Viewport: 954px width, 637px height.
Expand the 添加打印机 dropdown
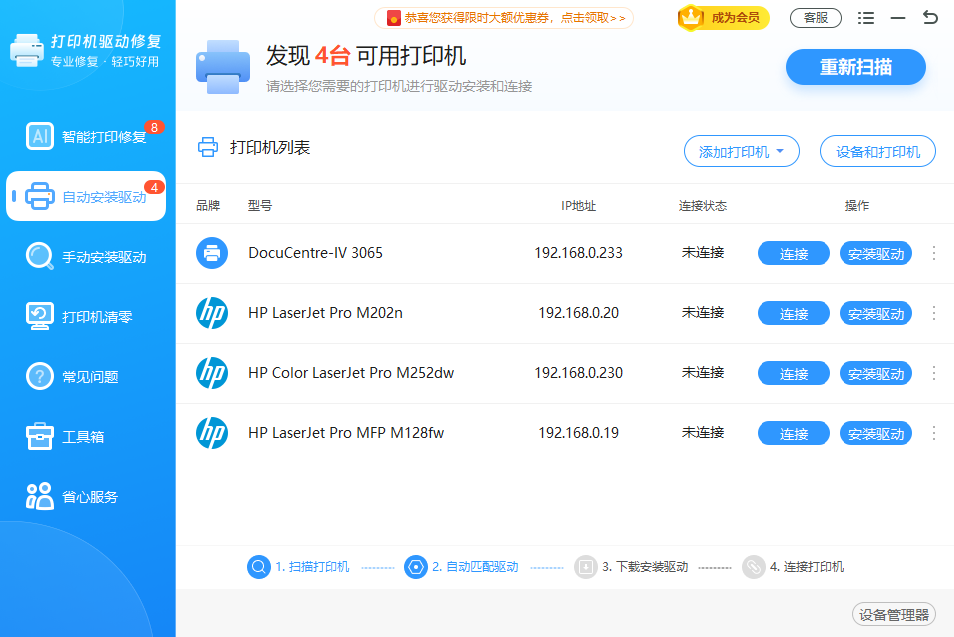tap(741, 152)
